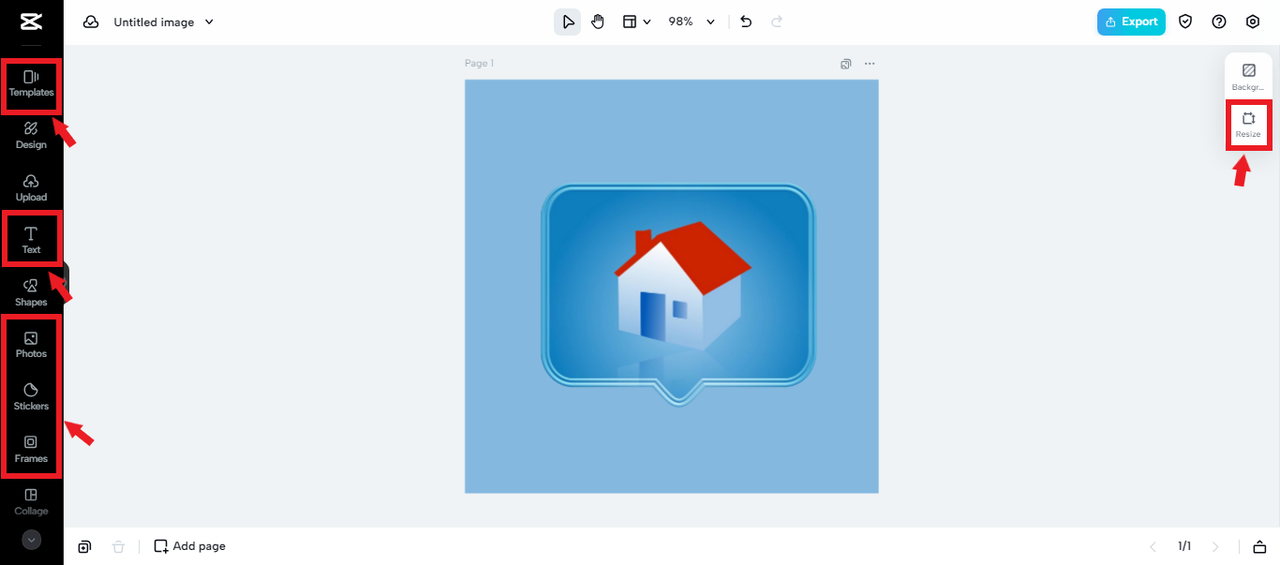Expand more sidebar tools with down chevron

(31, 540)
